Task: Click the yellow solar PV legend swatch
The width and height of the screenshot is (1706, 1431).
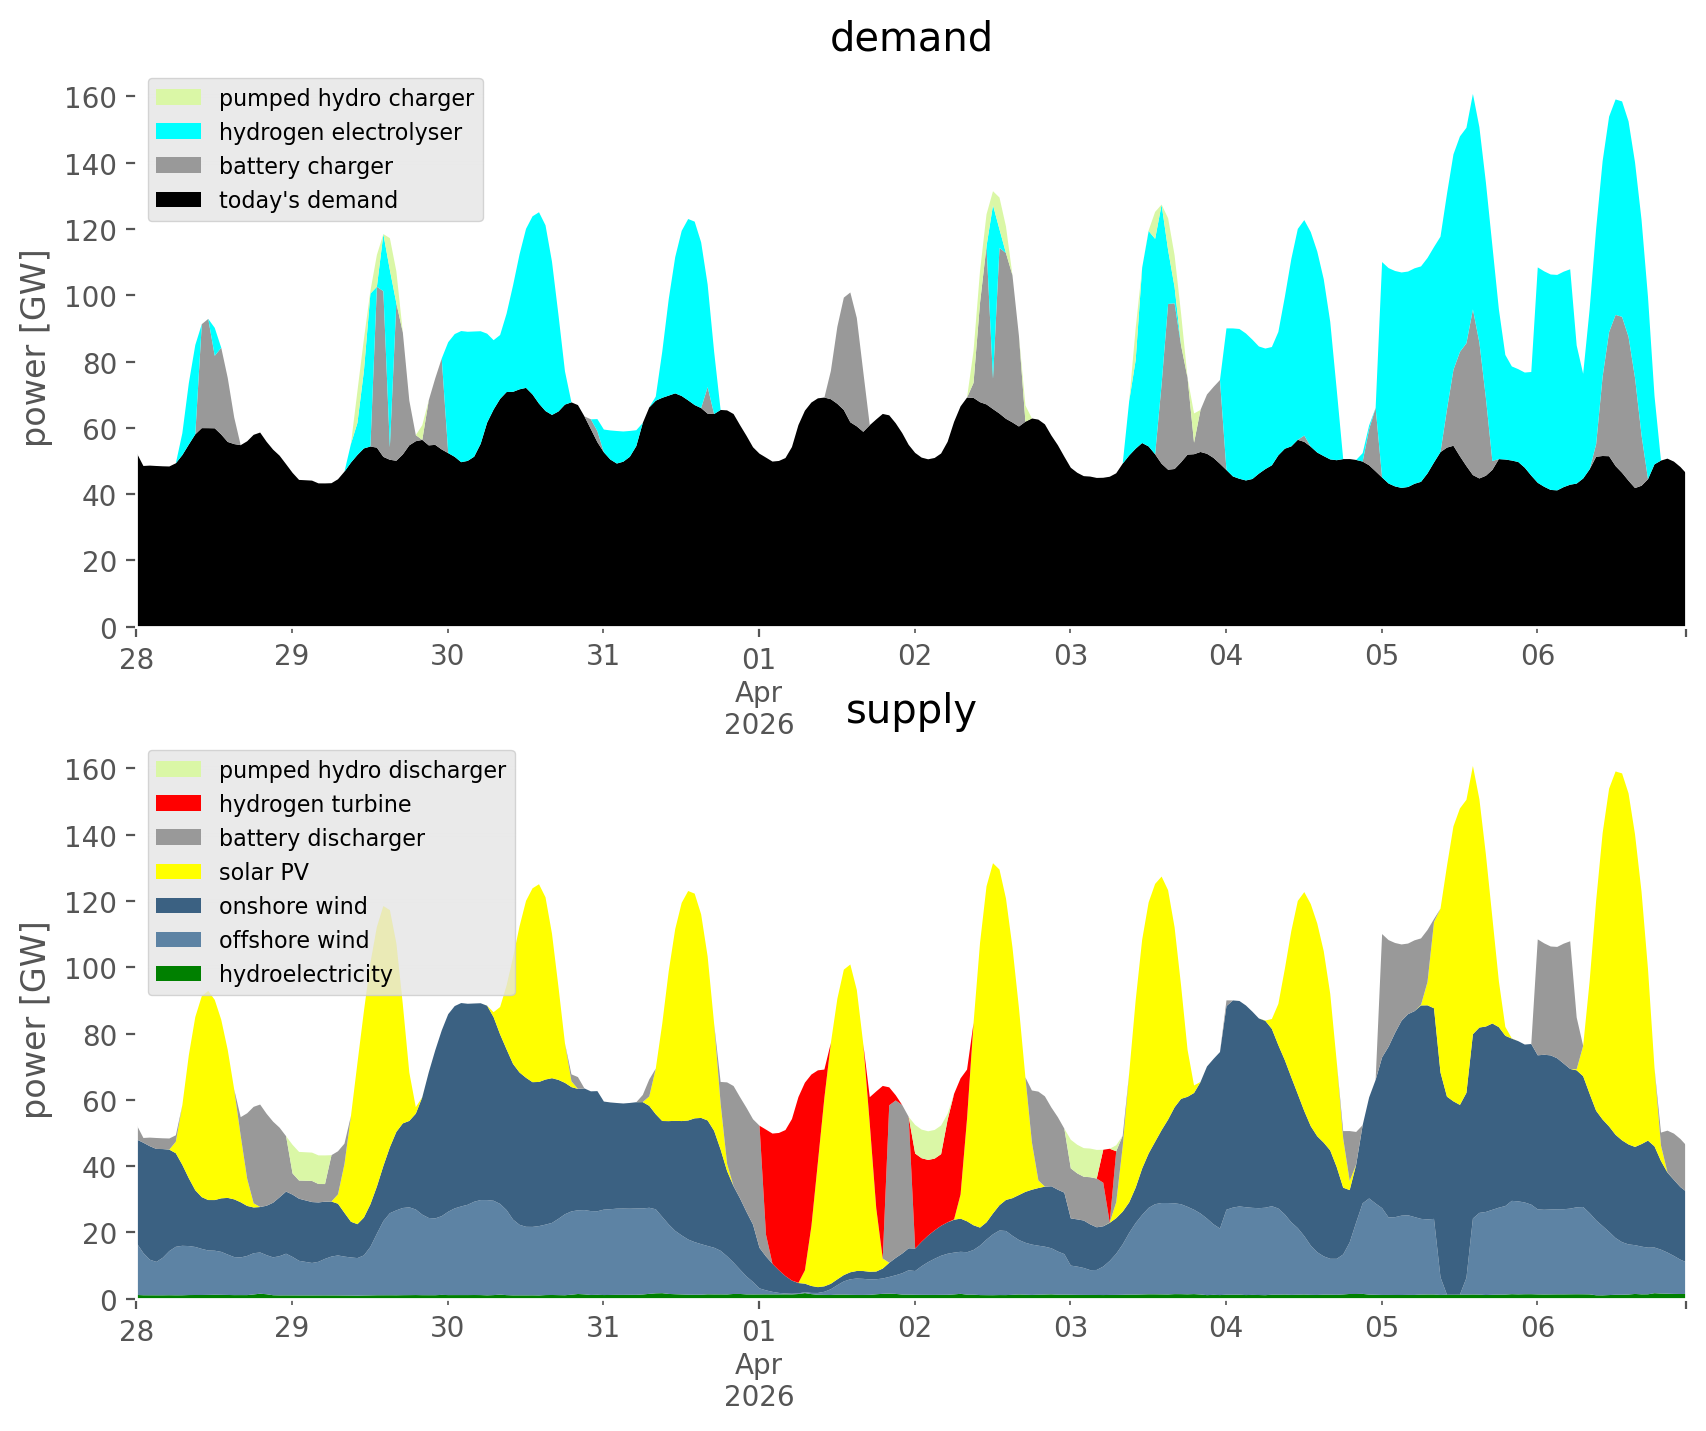Action: point(179,872)
